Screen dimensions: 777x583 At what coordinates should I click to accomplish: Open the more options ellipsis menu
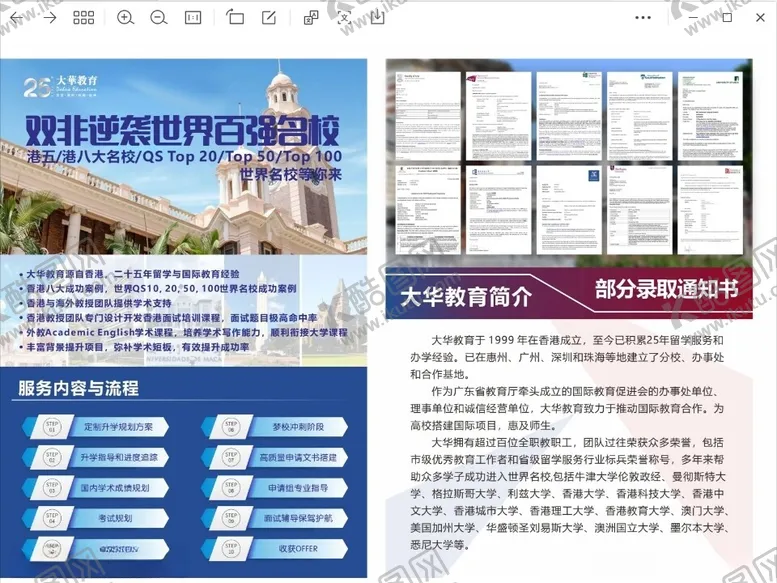tap(643, 18)
